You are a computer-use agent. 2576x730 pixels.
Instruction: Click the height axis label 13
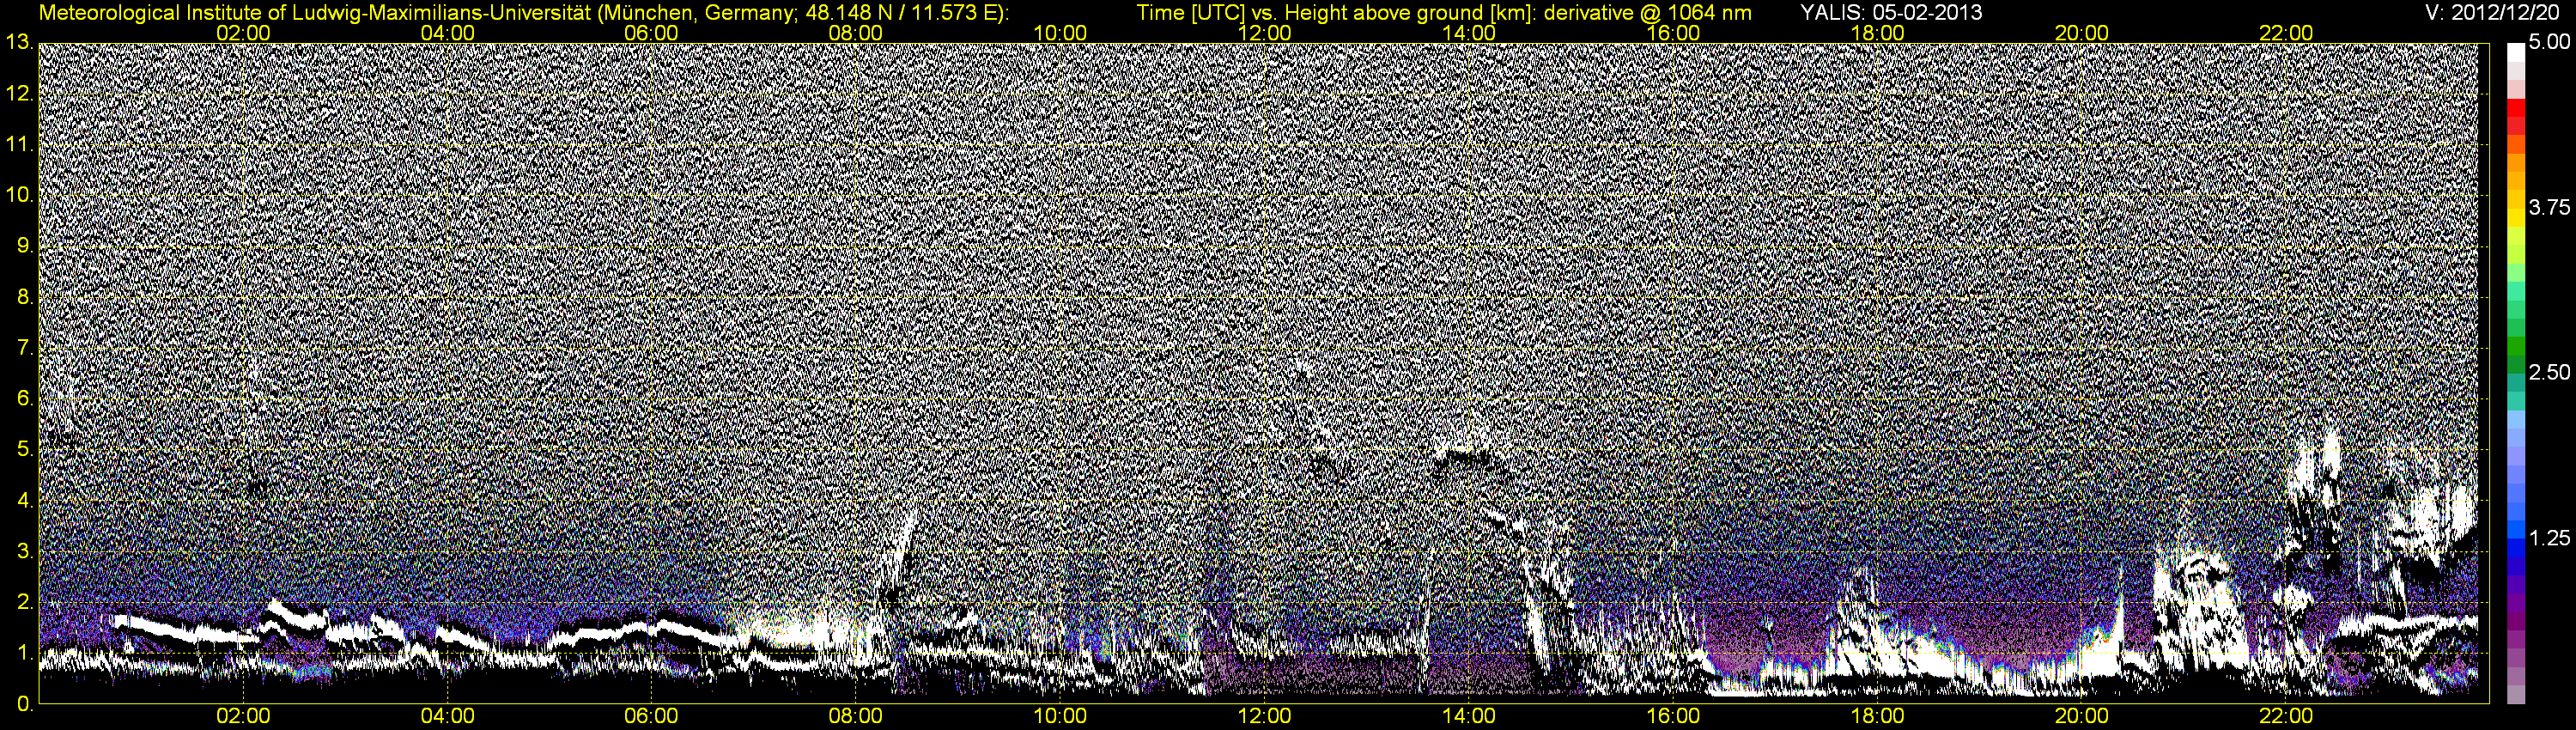[x=19, y=42]
